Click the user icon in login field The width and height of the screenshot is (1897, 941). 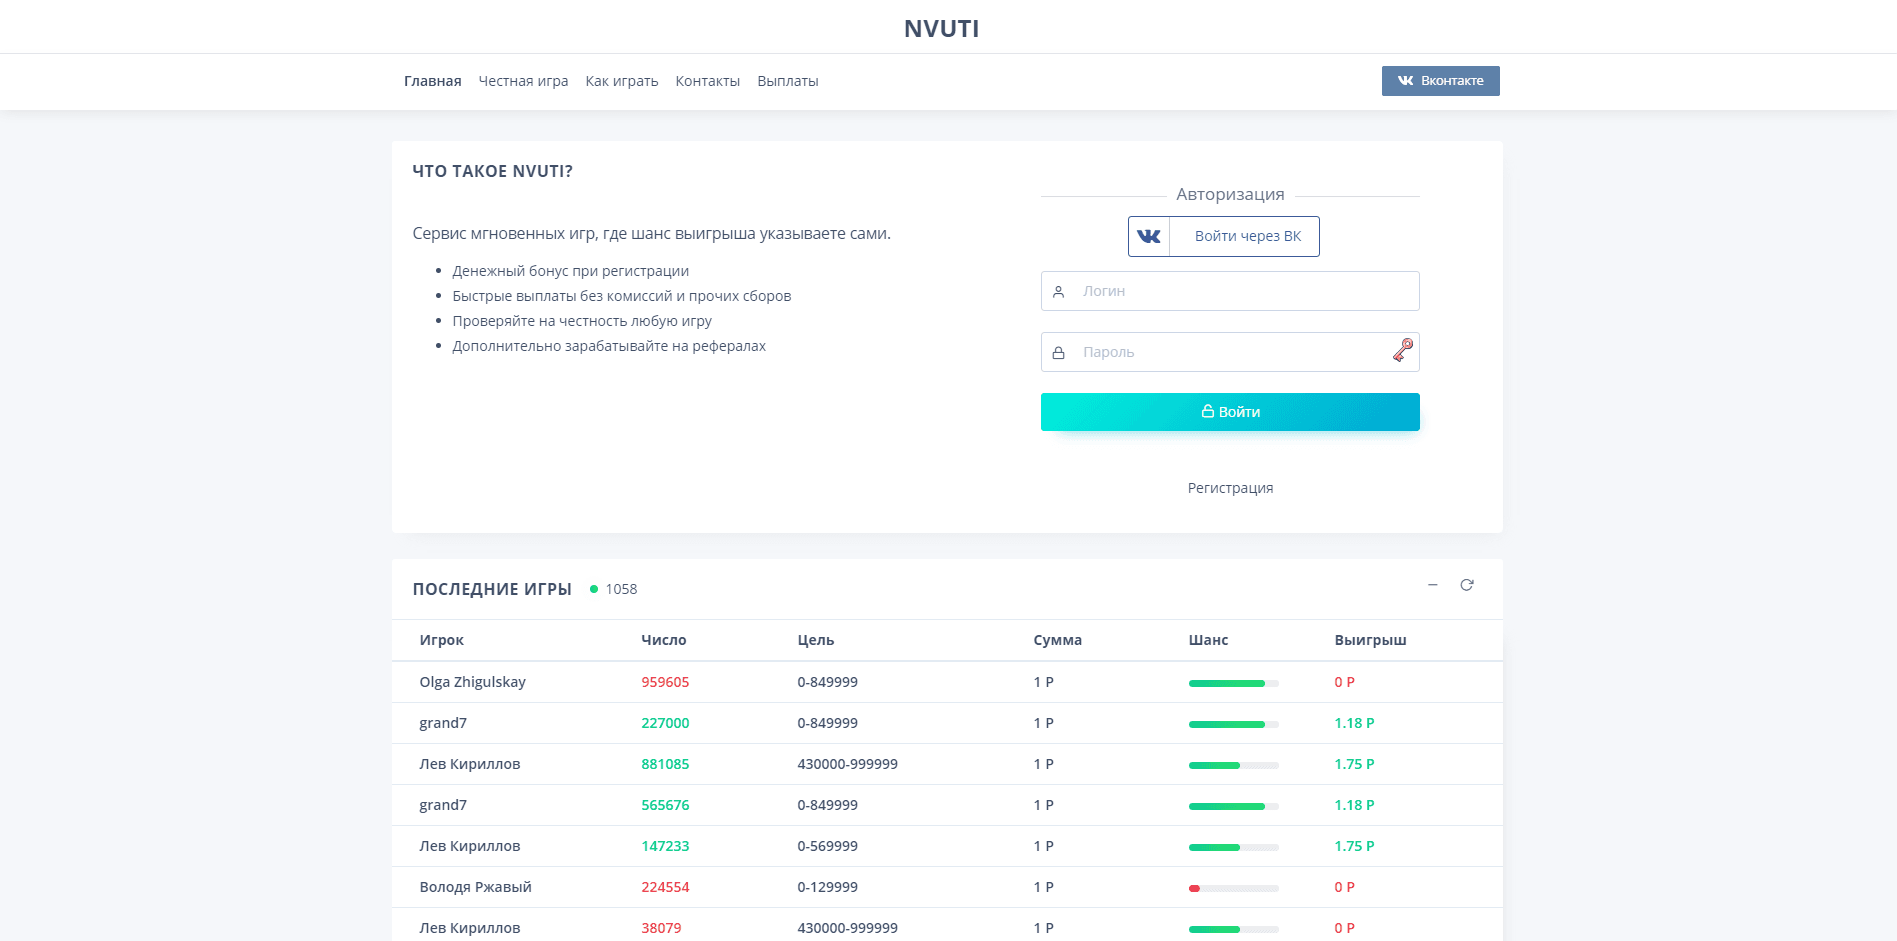(1058, 292)
